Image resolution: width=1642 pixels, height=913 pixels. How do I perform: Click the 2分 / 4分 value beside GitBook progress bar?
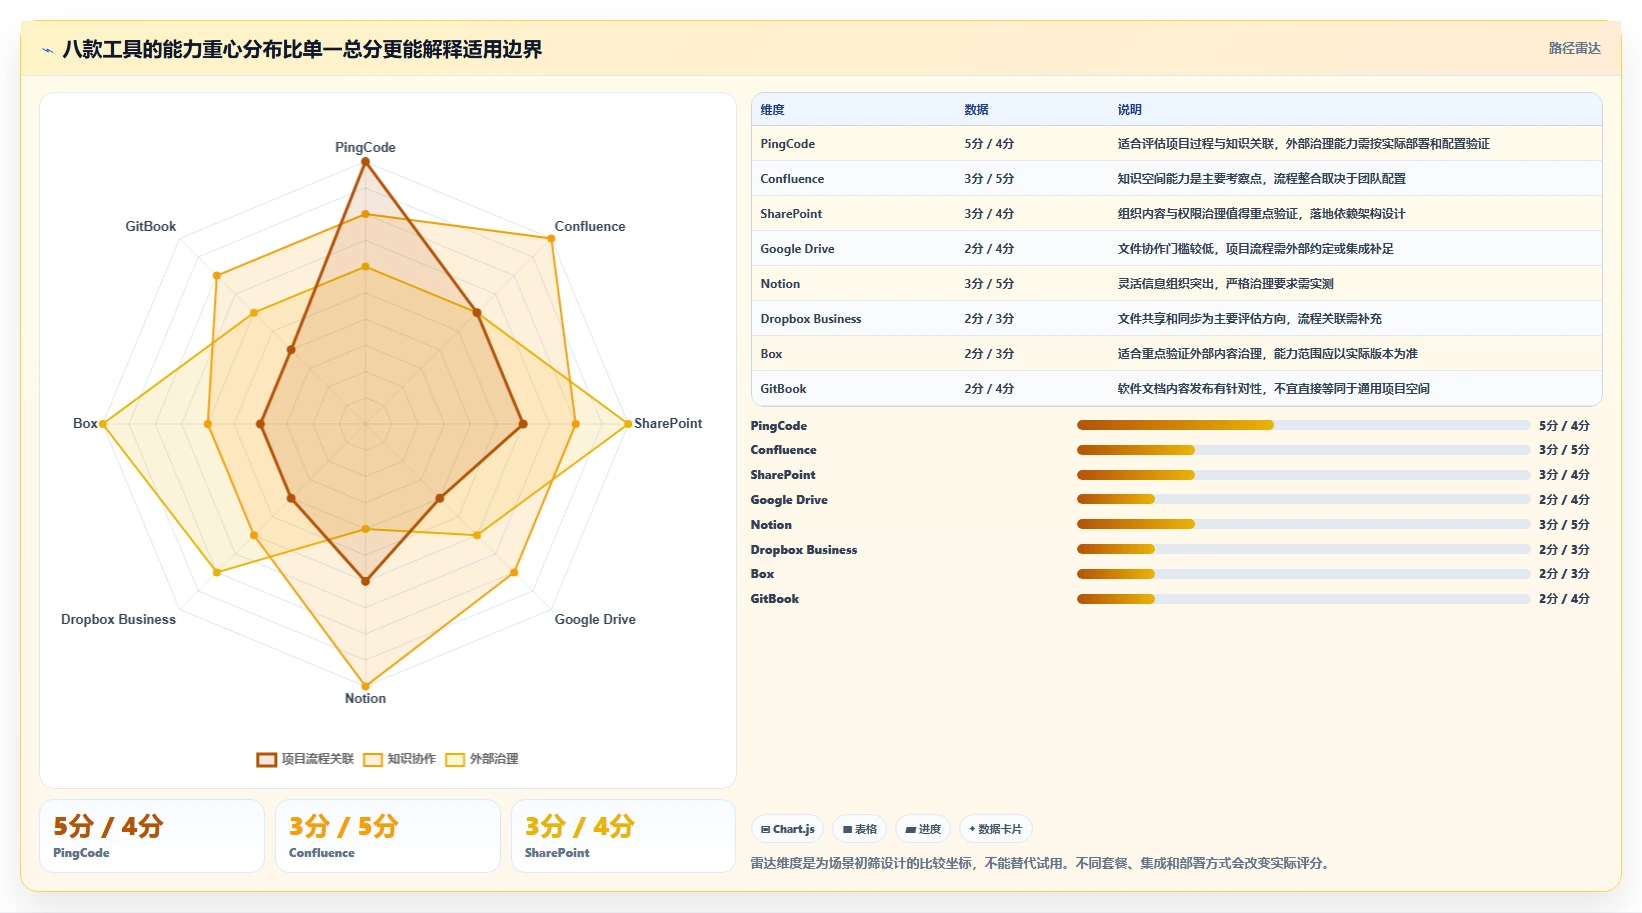click(1564, 599)
